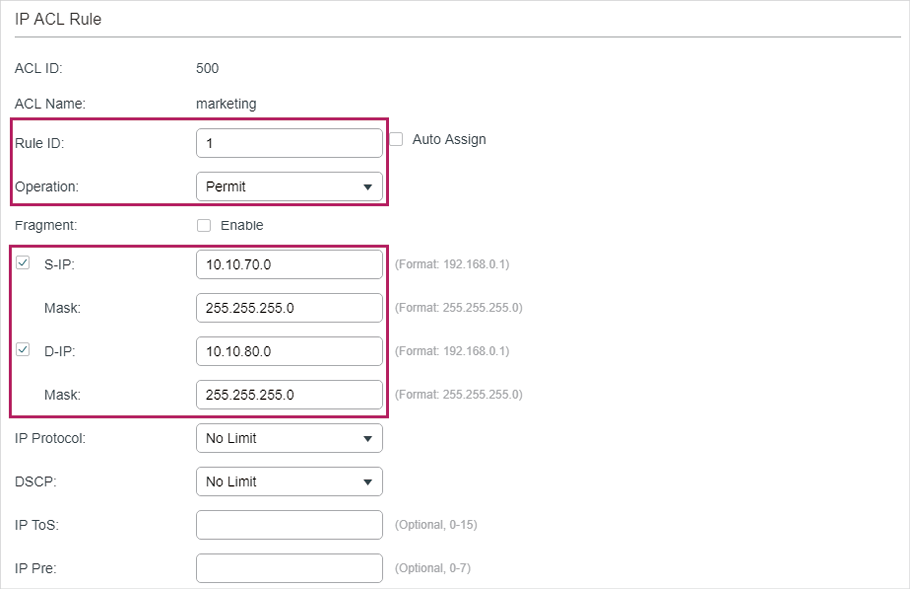Open the DSCP No Limit dropdown

[289, 482]
